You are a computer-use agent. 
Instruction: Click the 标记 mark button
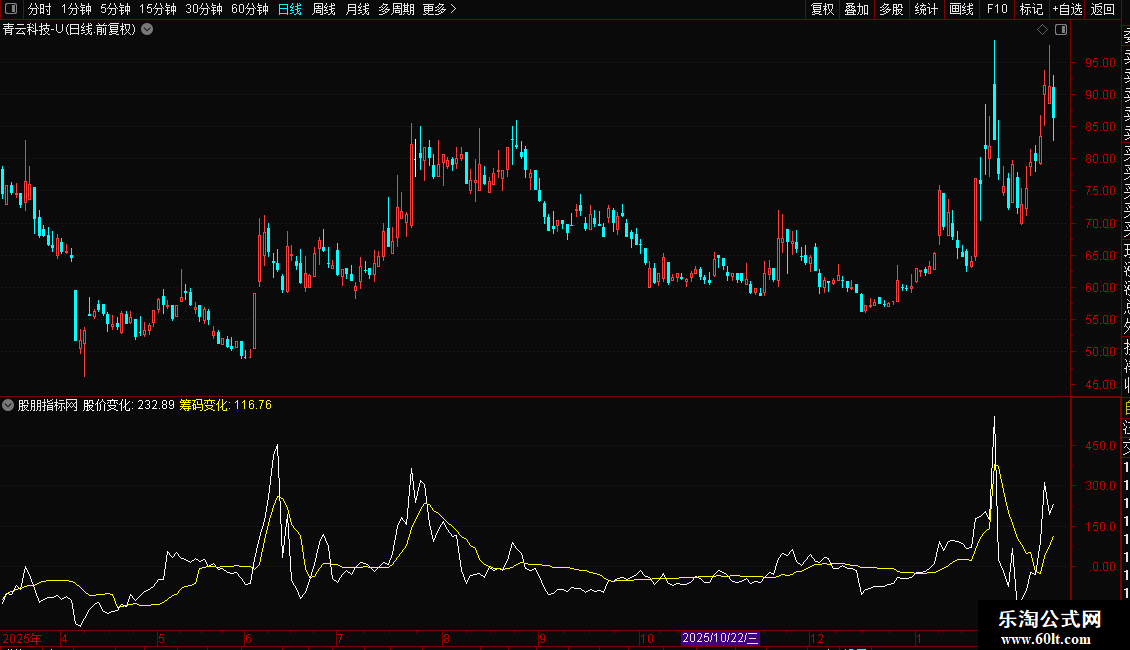(1031, 9)
